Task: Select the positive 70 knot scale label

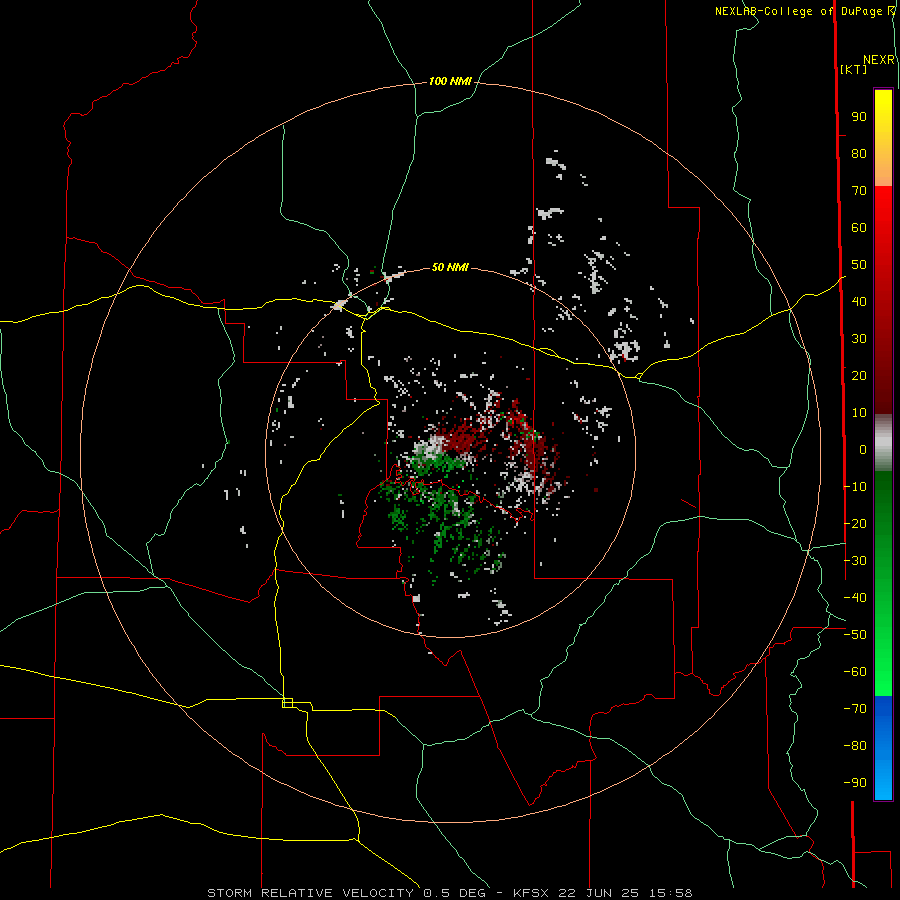Action: 859,191
